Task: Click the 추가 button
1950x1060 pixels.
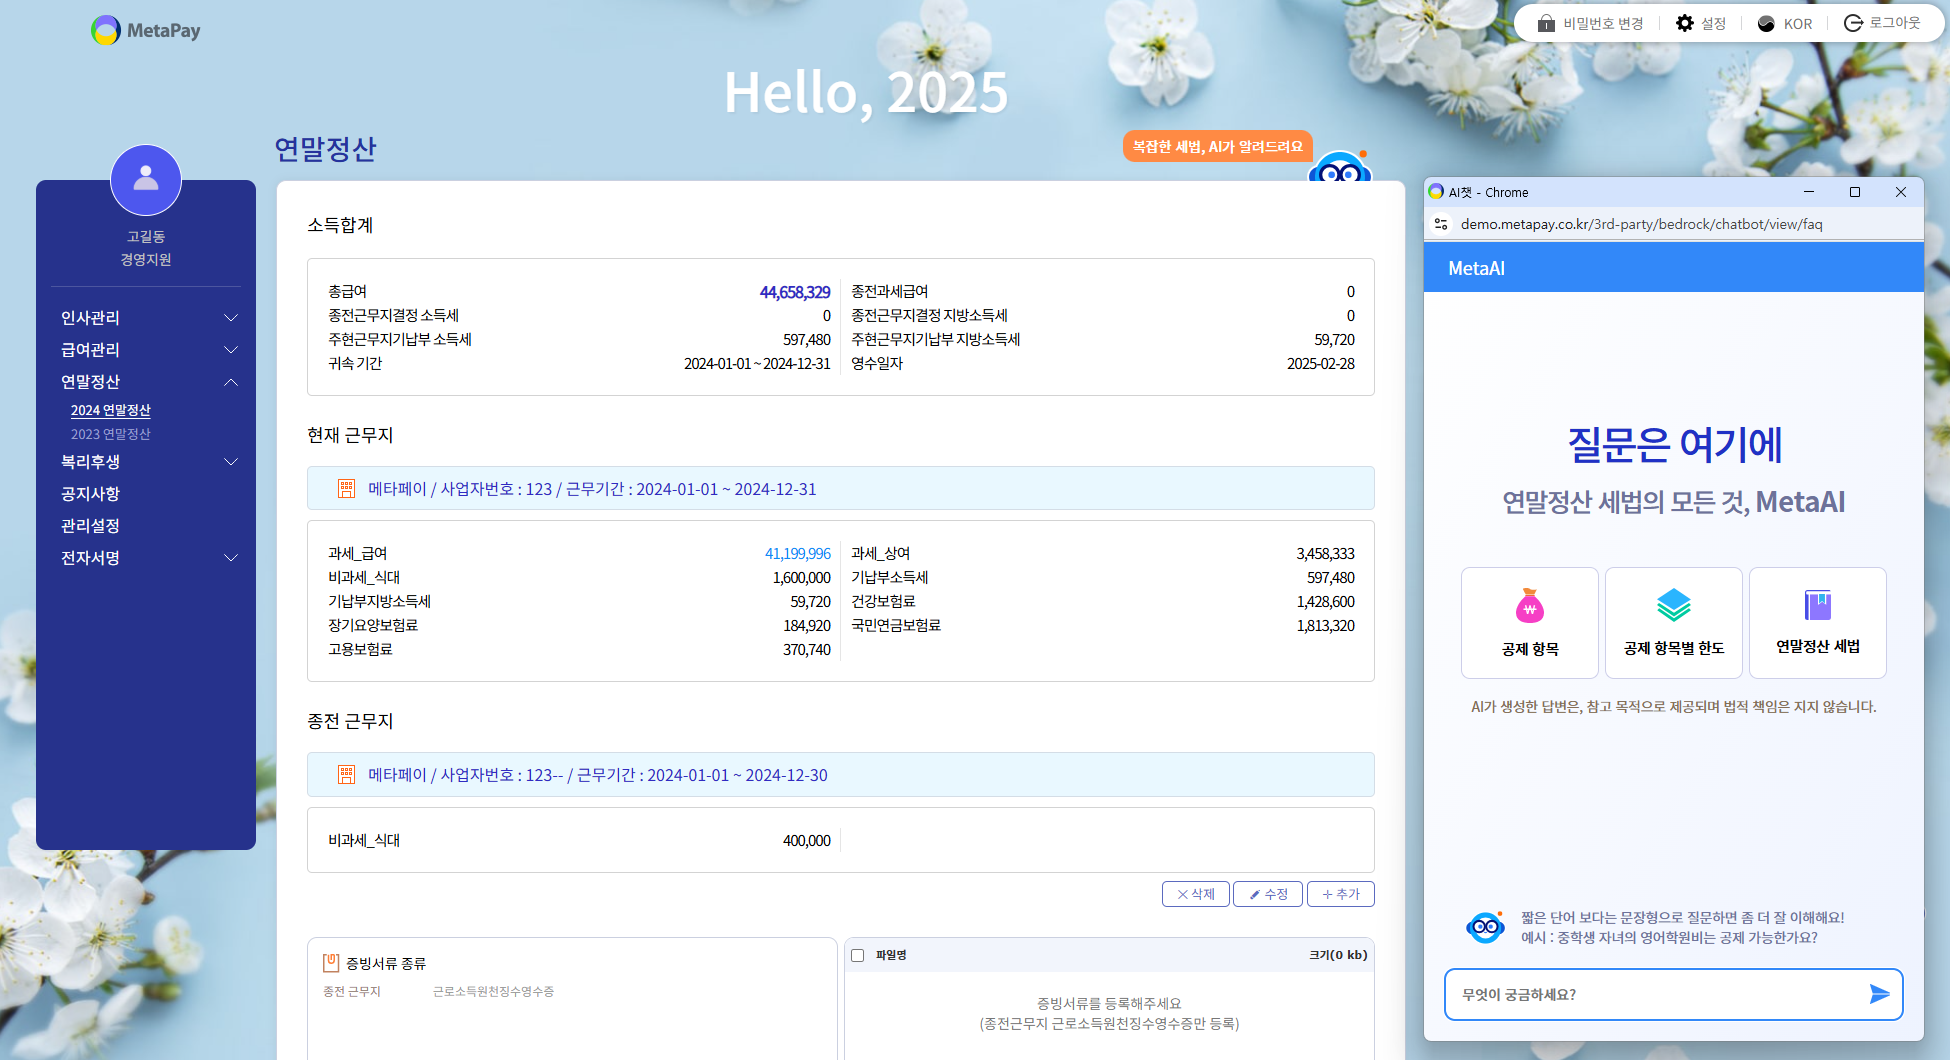Action: point(1341,894)
